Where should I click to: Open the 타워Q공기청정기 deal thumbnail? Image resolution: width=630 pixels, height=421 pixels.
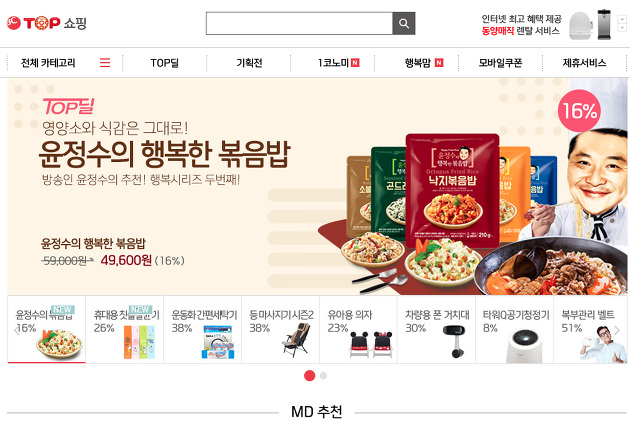(x=514, y=329)
